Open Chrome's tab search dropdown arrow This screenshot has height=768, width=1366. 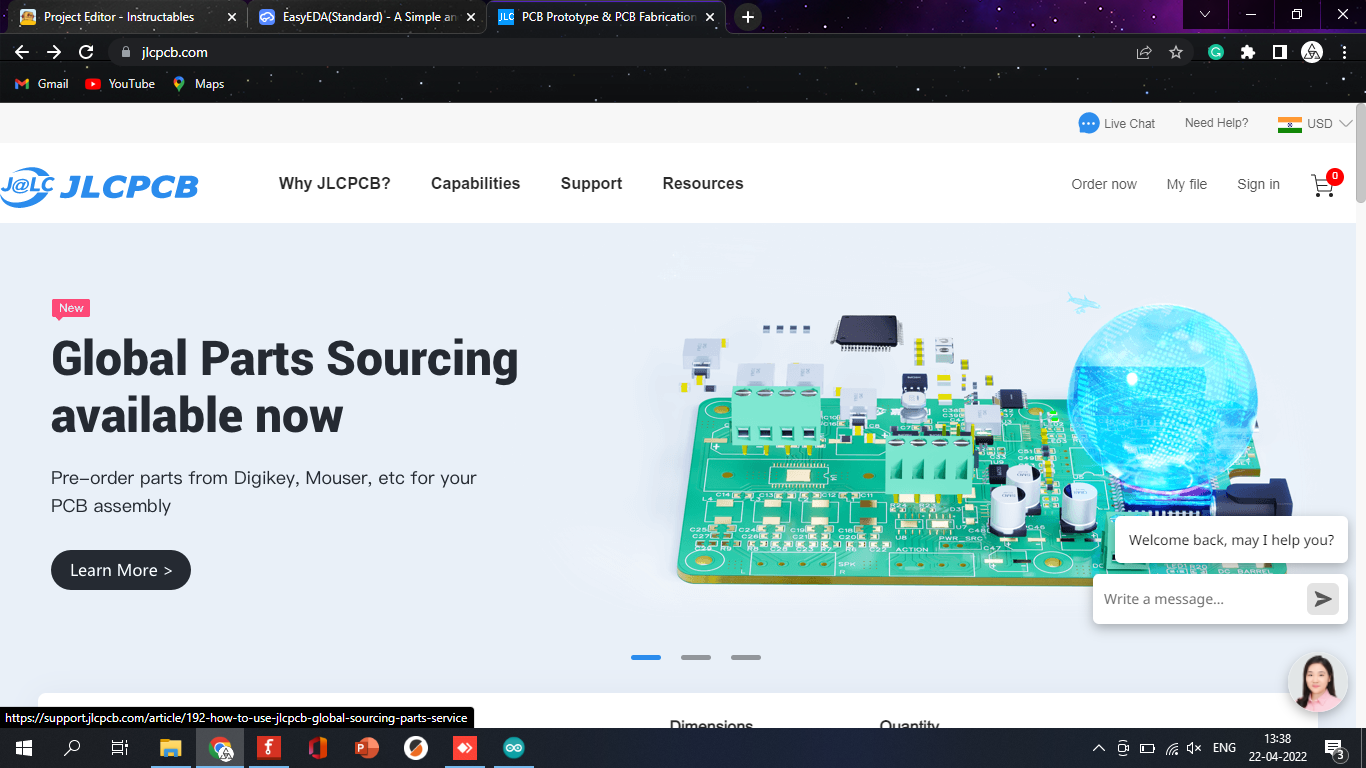pyautogui.click(x=1204, y=16)
